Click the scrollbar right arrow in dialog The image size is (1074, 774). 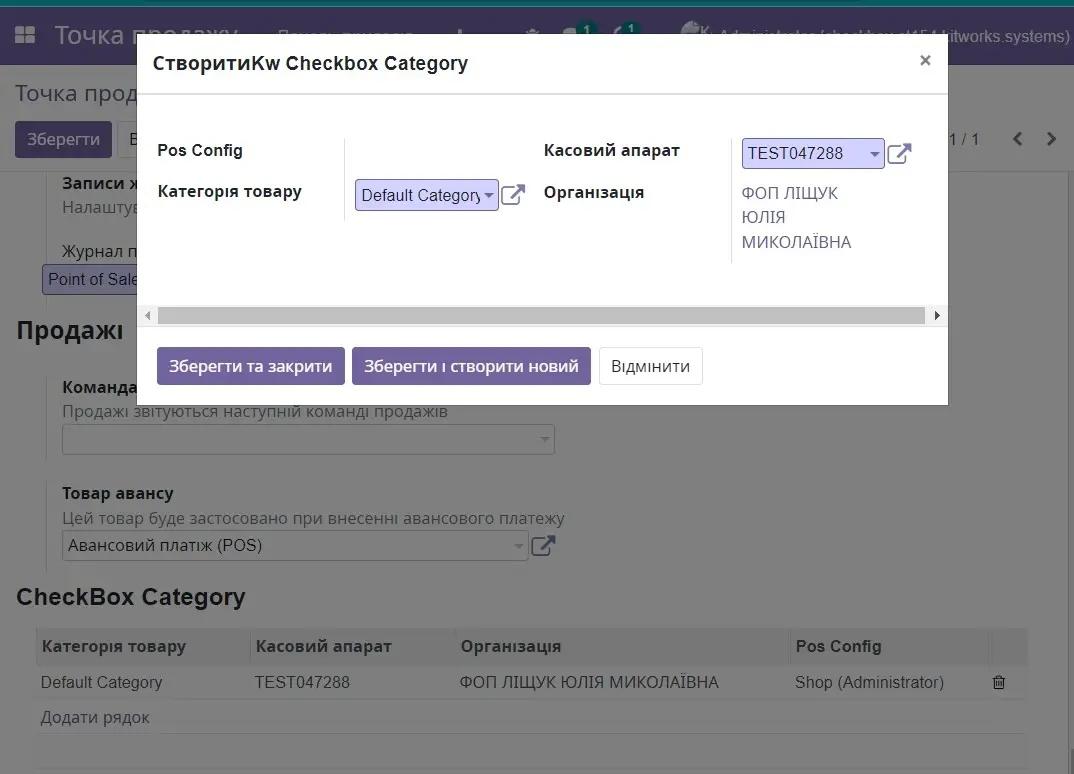(937, 316)
